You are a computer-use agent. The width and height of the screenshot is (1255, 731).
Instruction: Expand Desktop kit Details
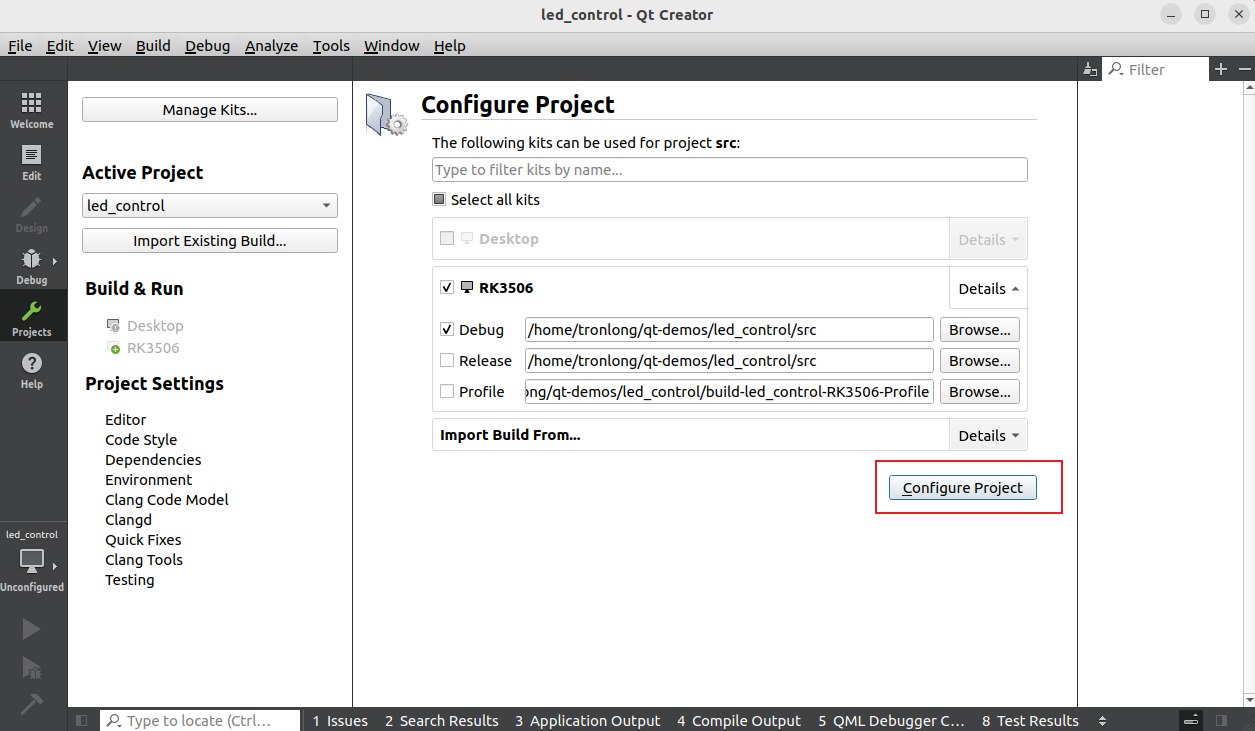(x=988, y=239)
